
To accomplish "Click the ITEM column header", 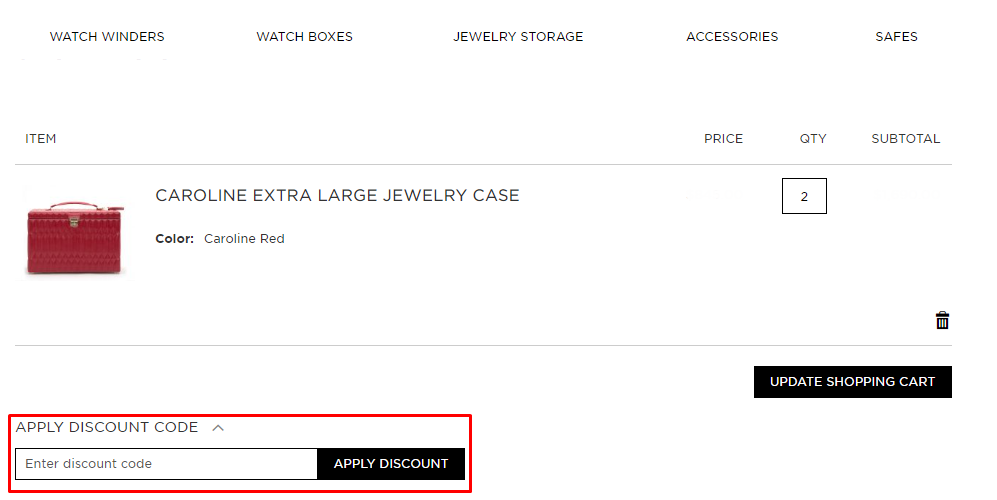I will coord(41,139).
